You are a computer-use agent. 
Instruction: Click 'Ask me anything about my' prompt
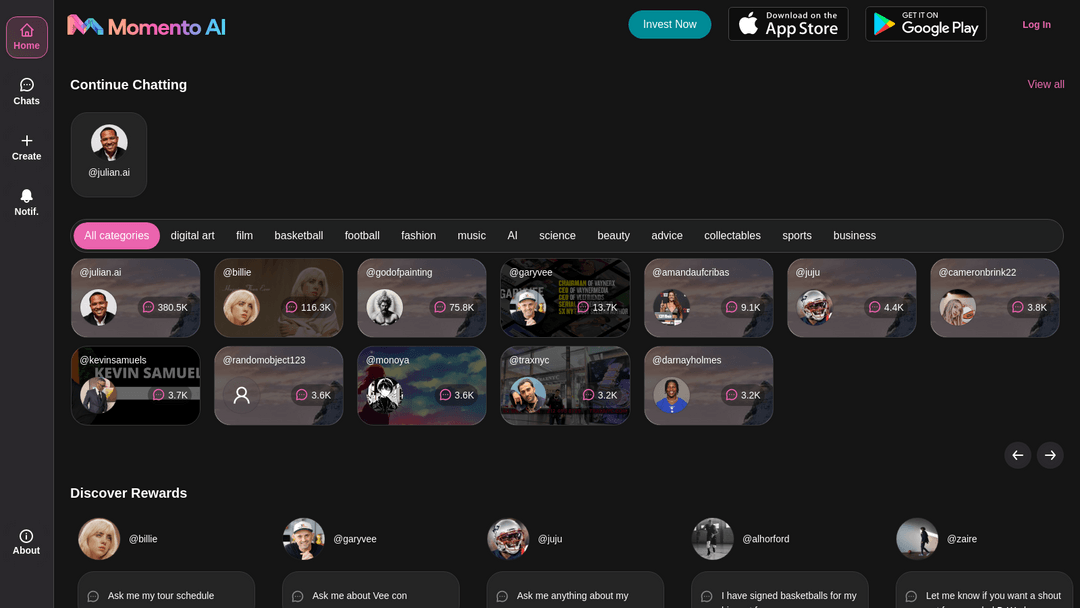click(575, 592)
